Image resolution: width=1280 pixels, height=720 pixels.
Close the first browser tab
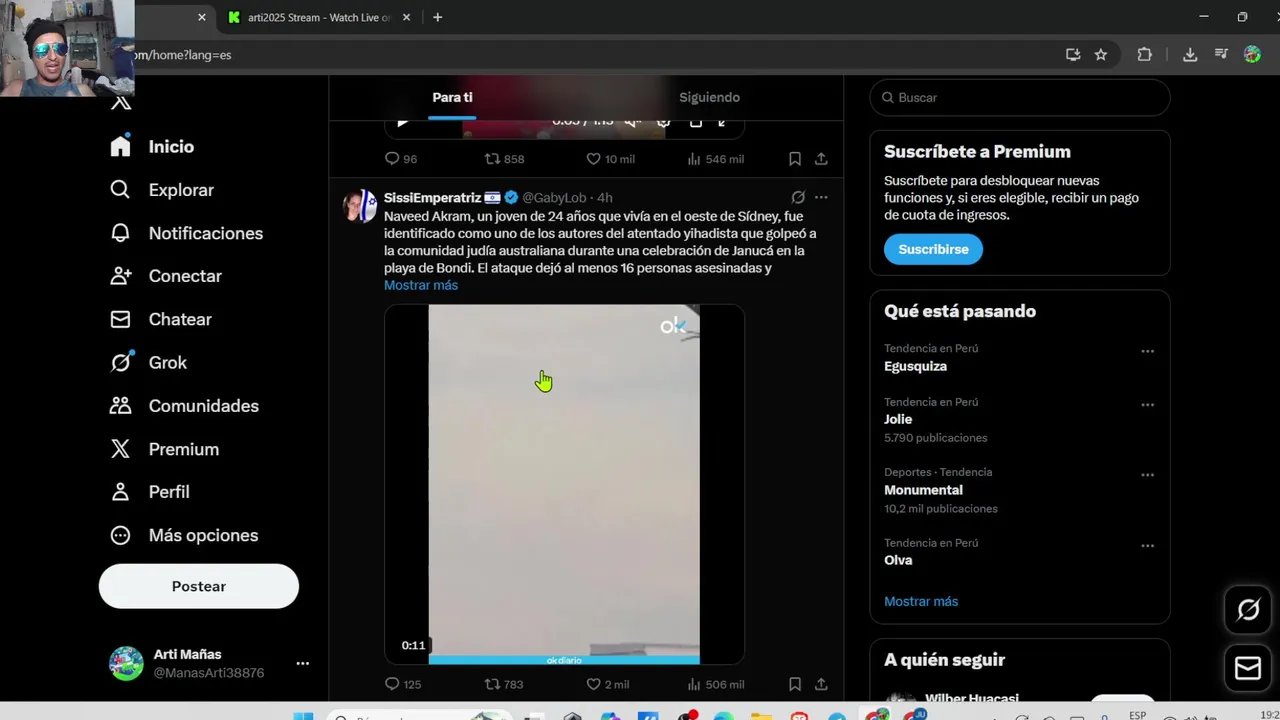pos(201,17)
